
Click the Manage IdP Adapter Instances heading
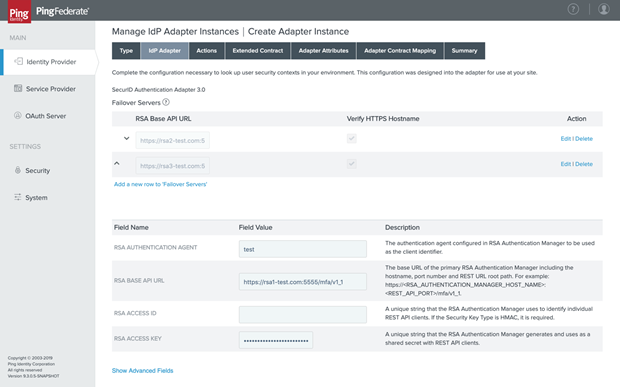coord(175,31)
